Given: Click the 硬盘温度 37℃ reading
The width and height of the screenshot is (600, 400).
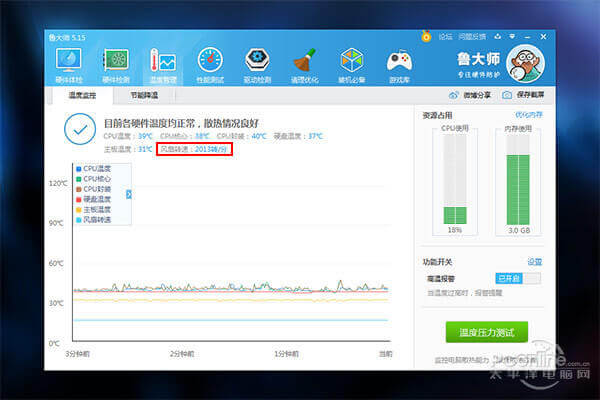Looking at the screenshot, I should (298, 136).
